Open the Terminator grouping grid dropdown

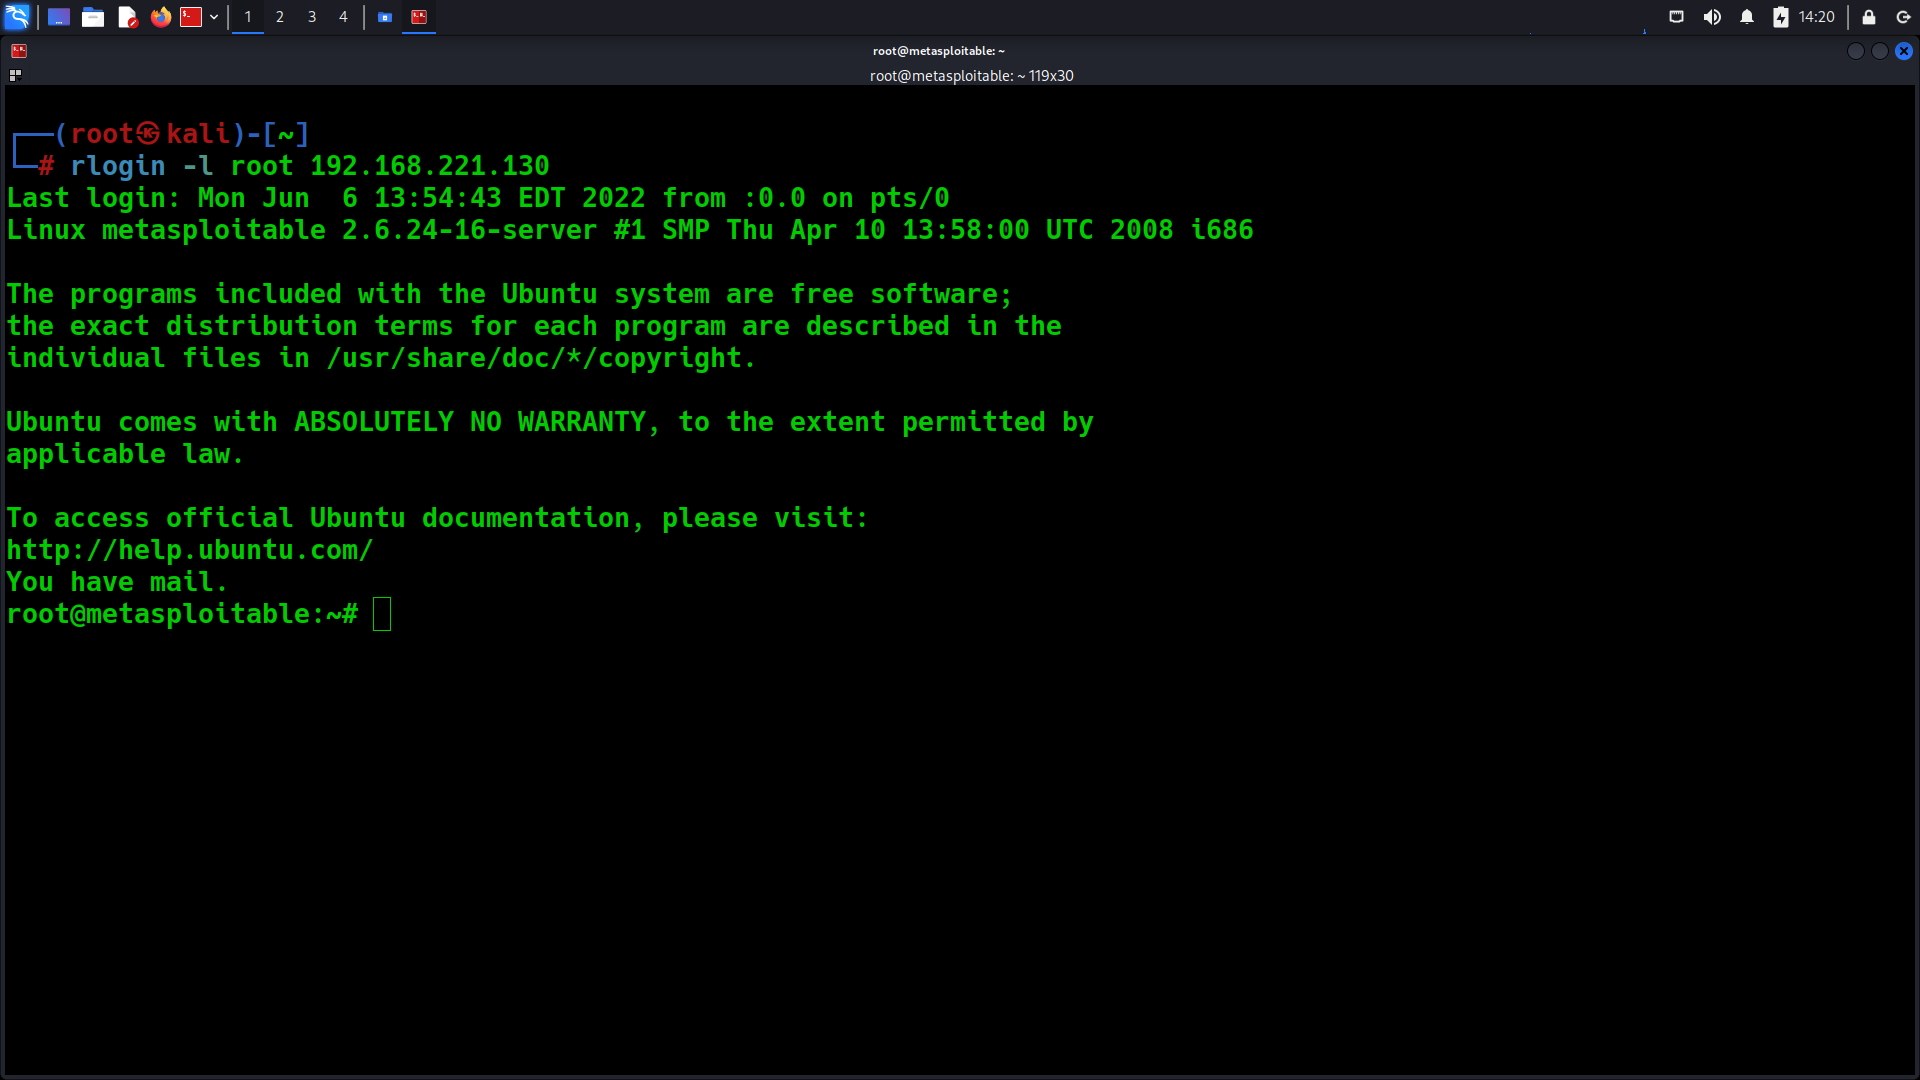pos(15,75)
